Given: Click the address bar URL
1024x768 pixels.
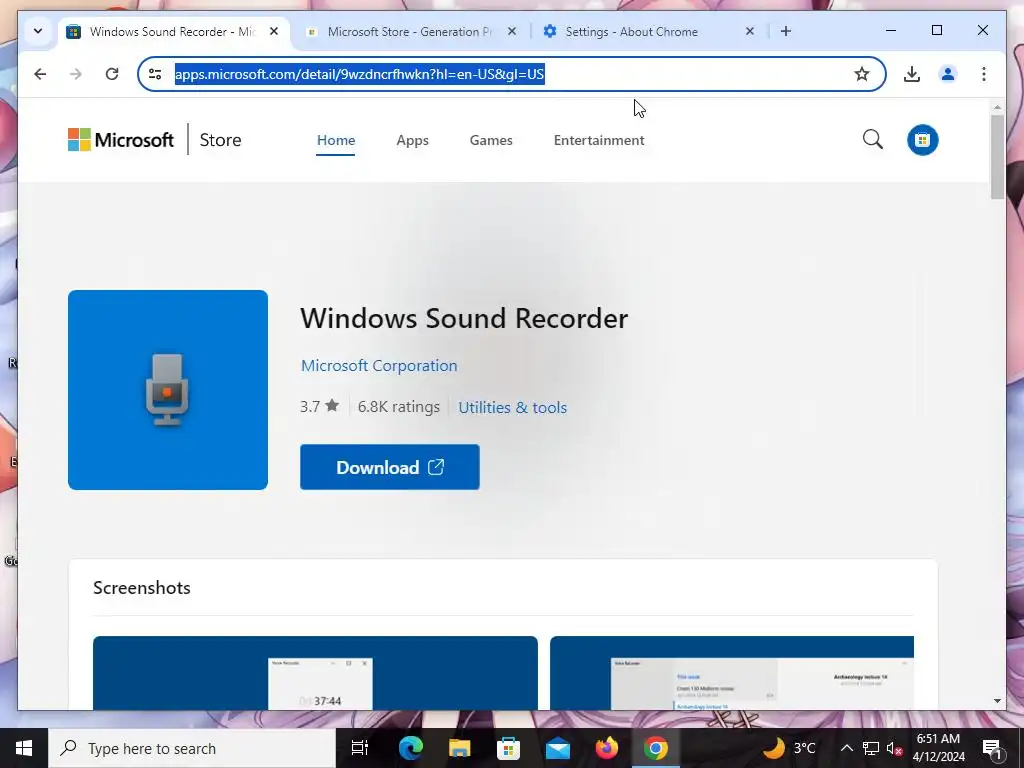Looking at the screenshot, I should pyautogui.click(x=359, y=74).
